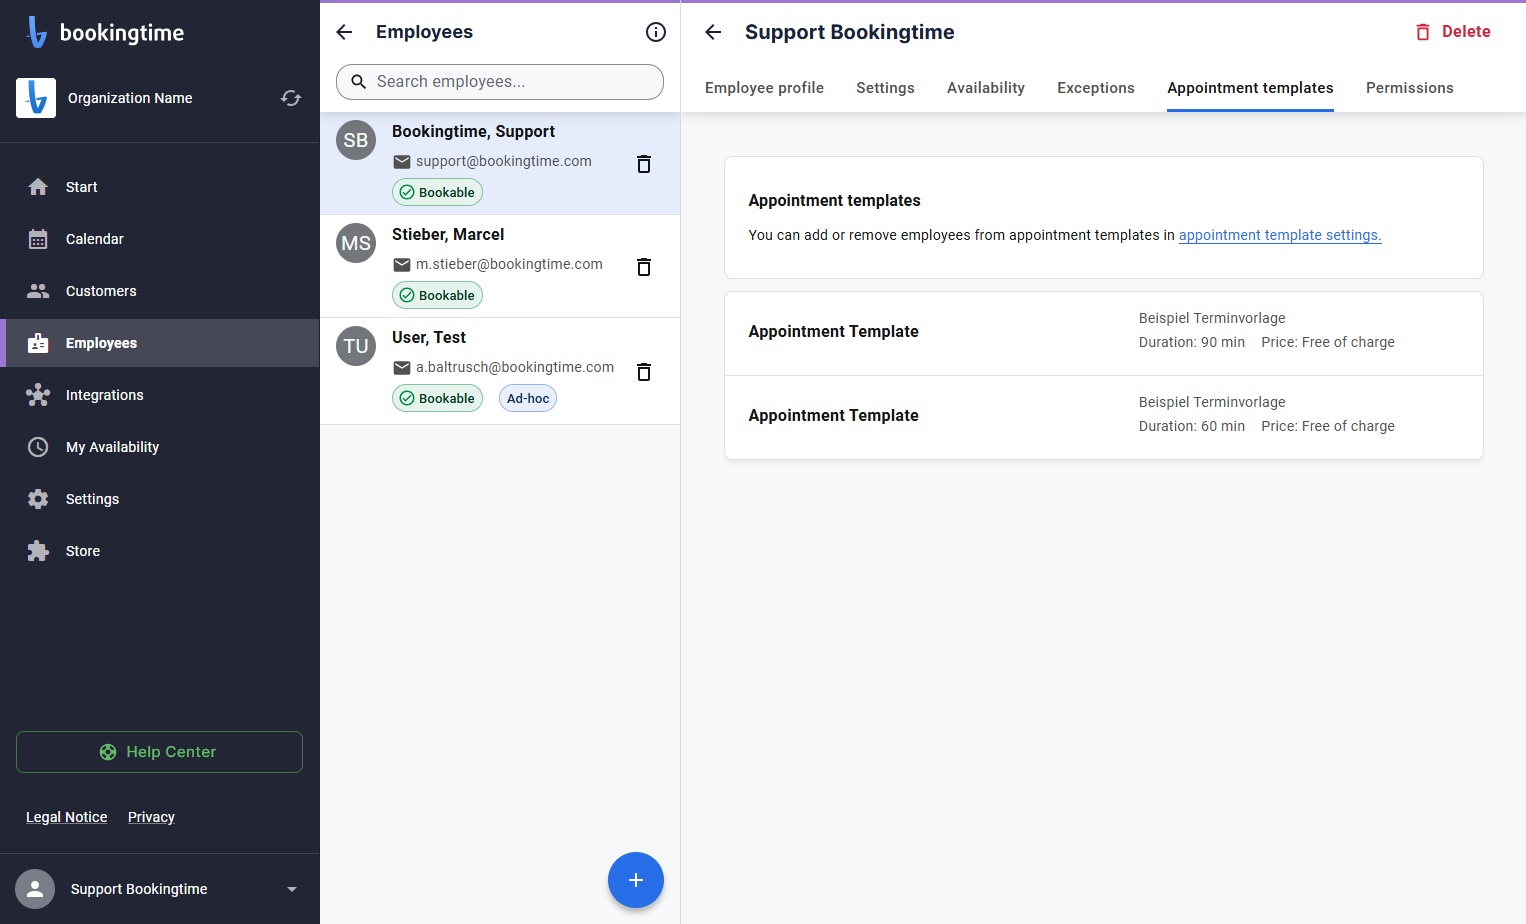Delete the Support Bookingtime employee

(1453, 32)
